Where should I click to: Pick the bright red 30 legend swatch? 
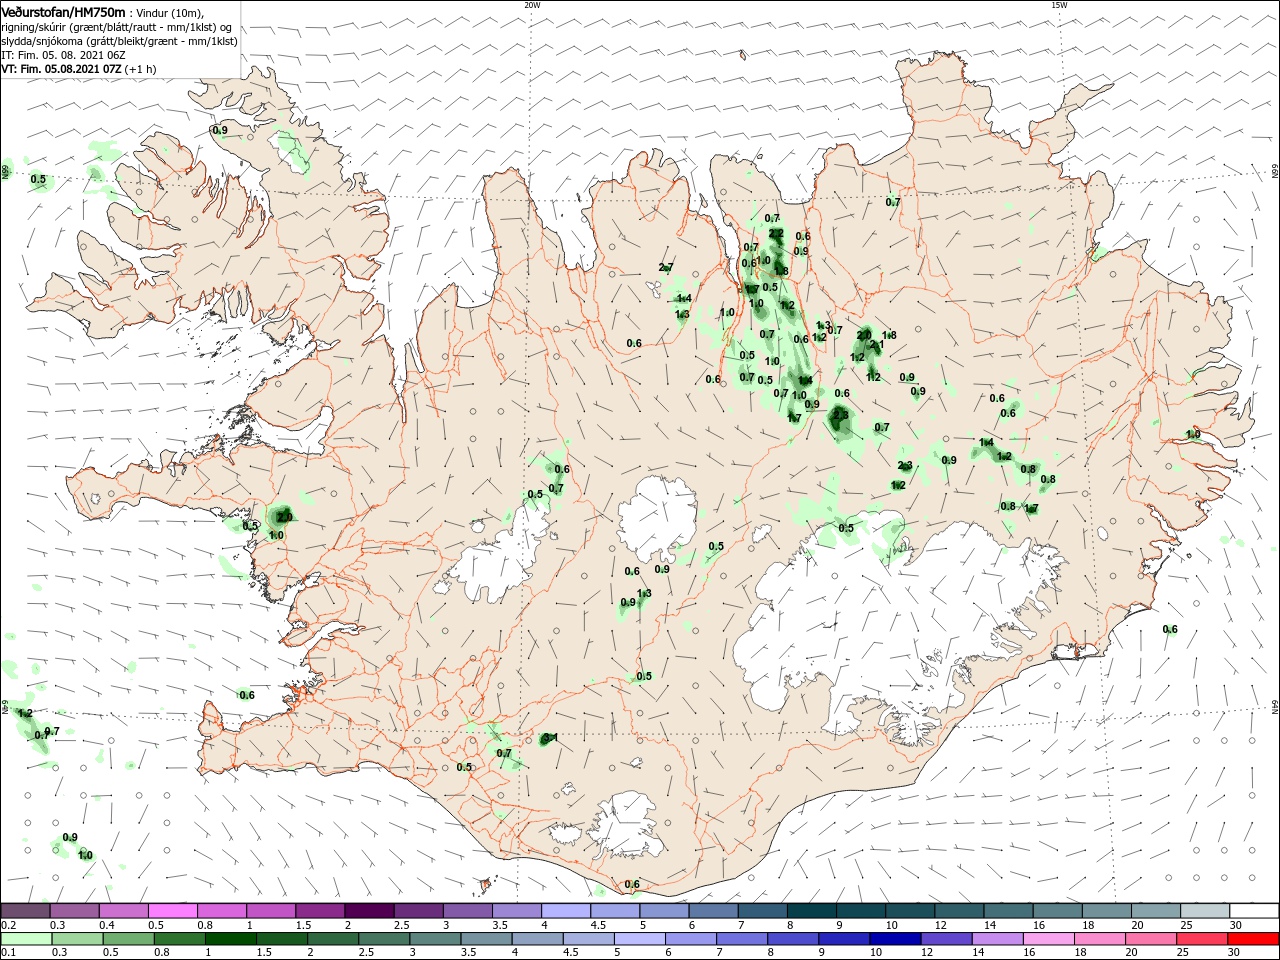(x=1252, y=939)
